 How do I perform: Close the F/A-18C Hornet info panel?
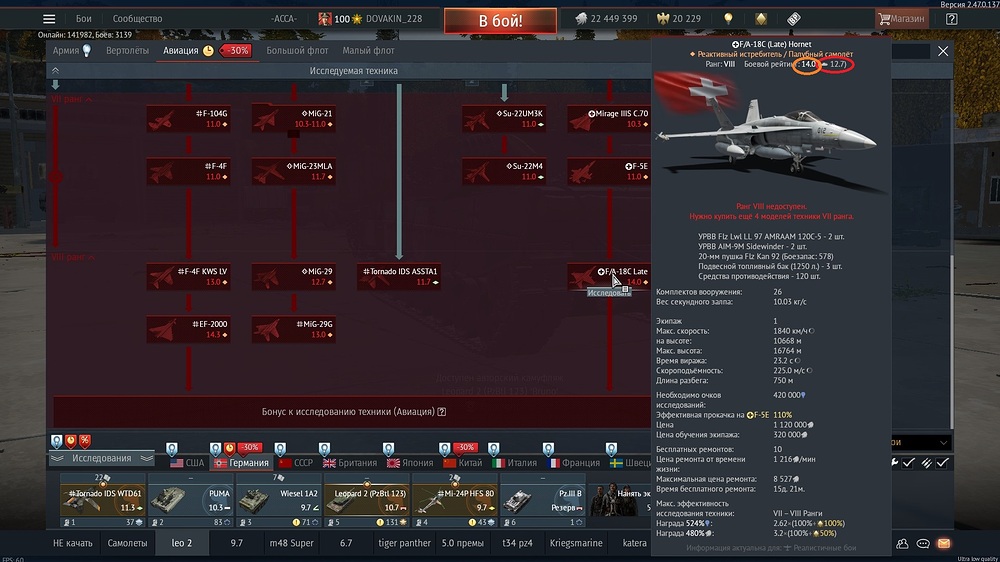(943, 51)
